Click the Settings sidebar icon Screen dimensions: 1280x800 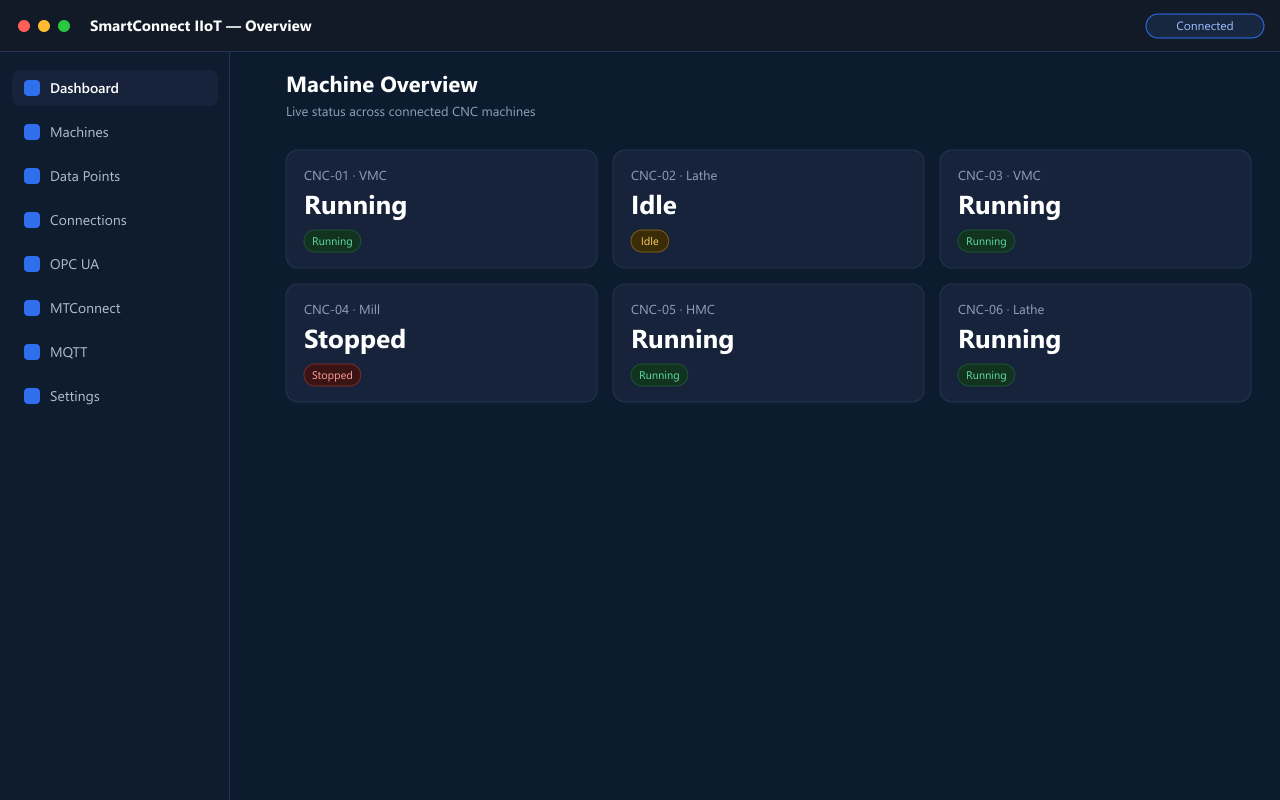(x=32, y=396)
